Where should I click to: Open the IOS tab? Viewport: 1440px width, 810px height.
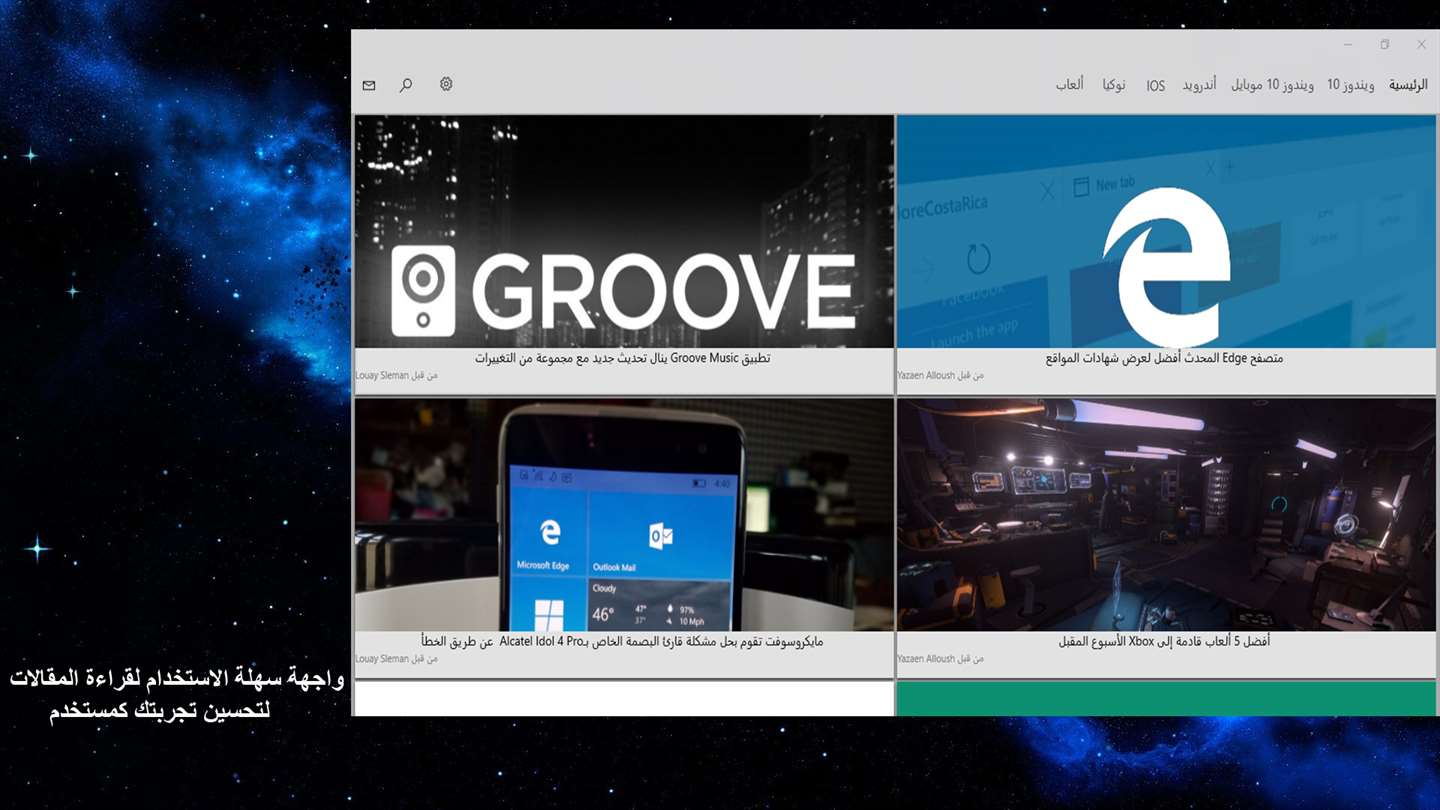pyautogui.click(x=1156, y=86)
